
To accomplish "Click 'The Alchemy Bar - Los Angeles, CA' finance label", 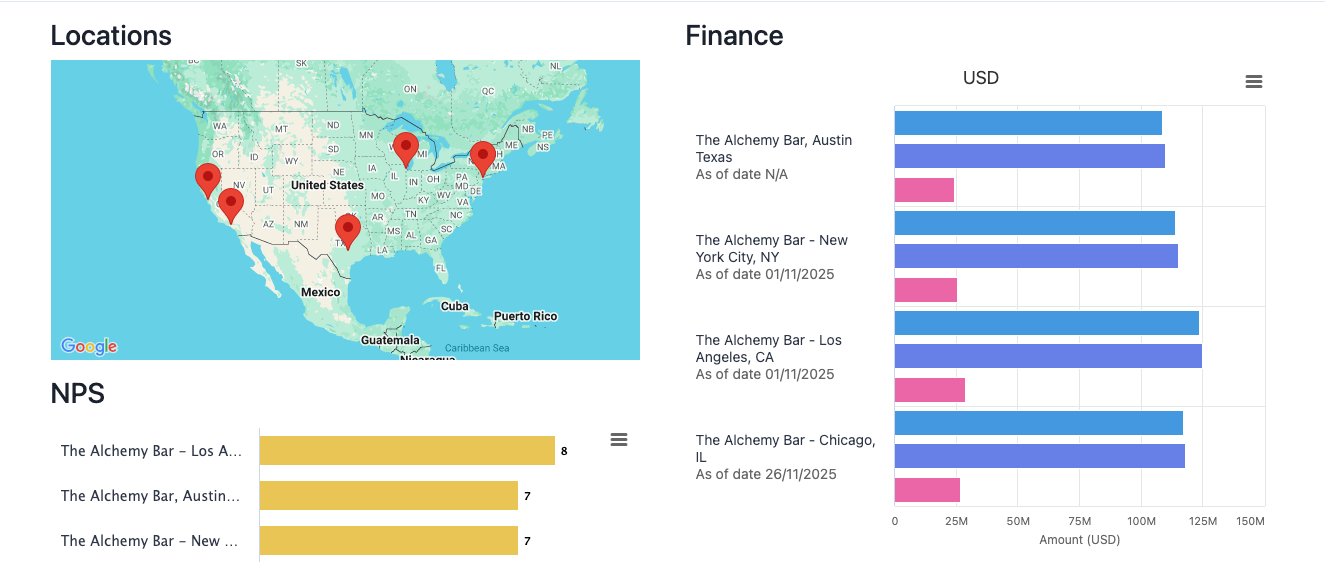I will [769, 349].
